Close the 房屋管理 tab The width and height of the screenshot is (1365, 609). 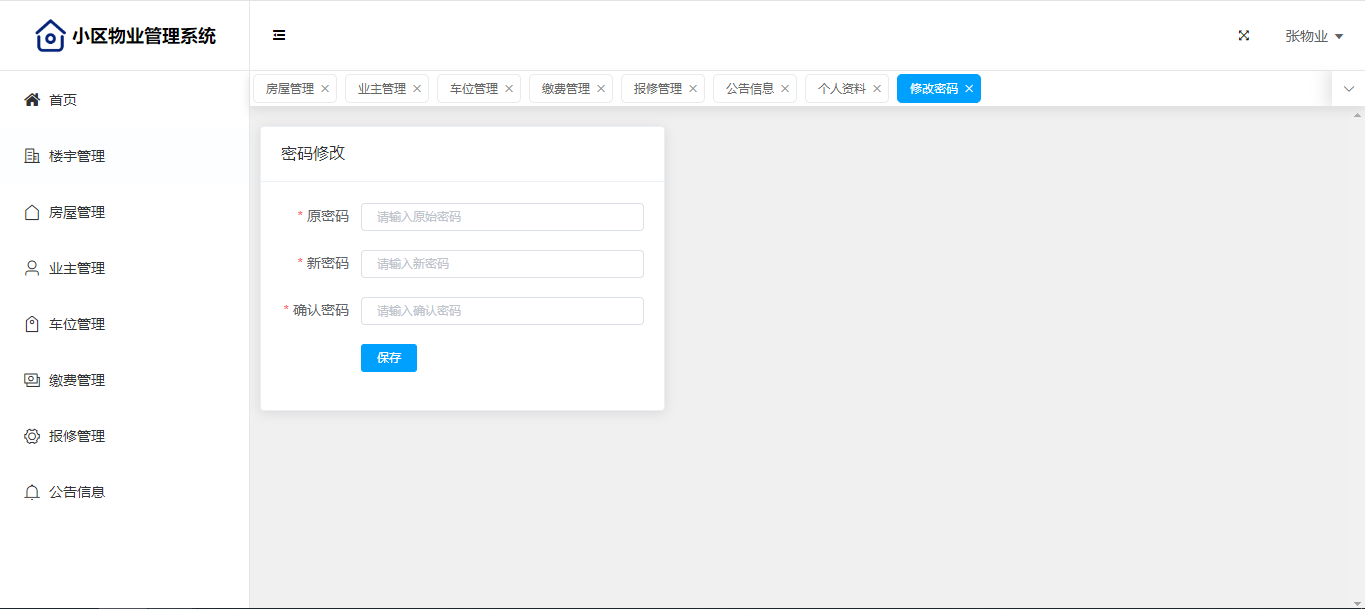(325, 89)
